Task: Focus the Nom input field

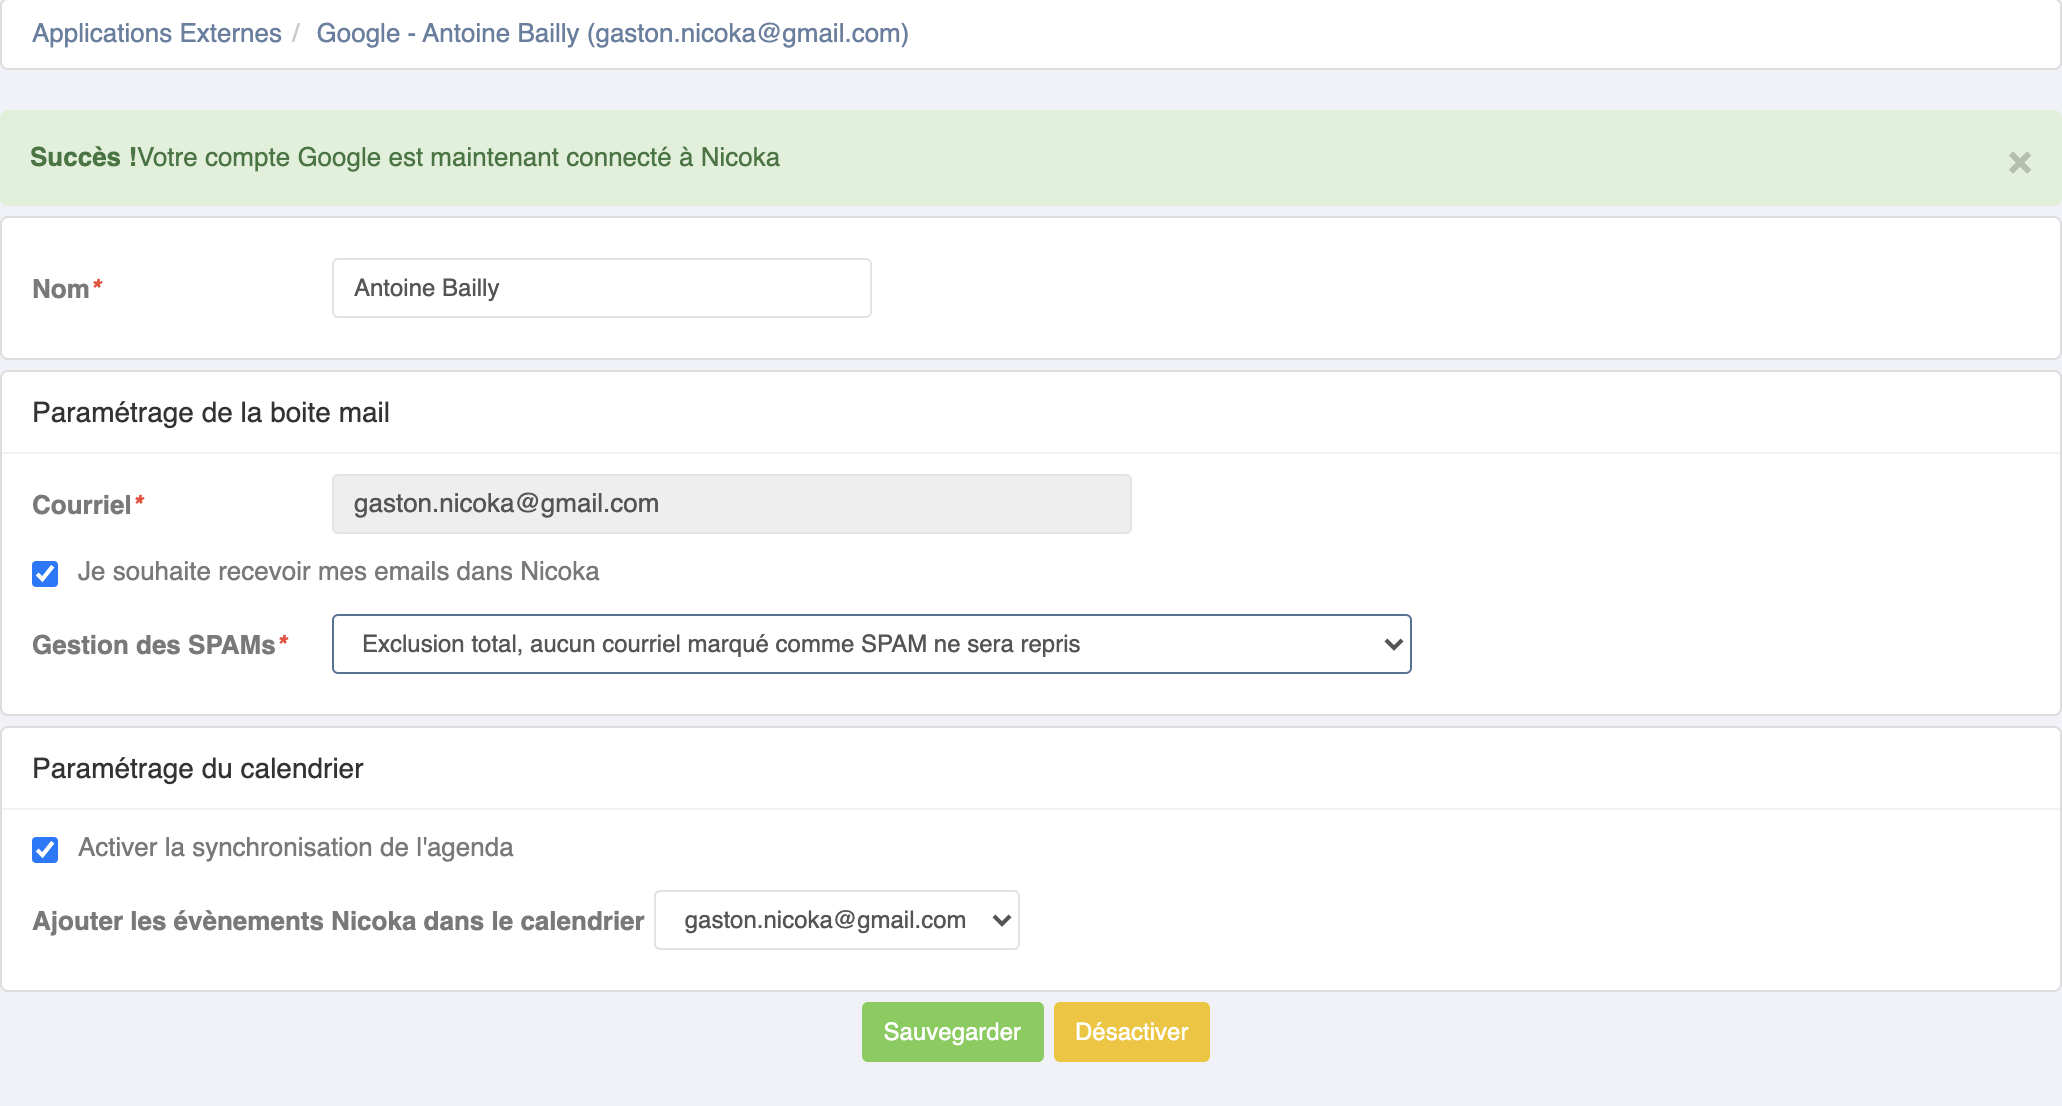Action: coord(601,288)
